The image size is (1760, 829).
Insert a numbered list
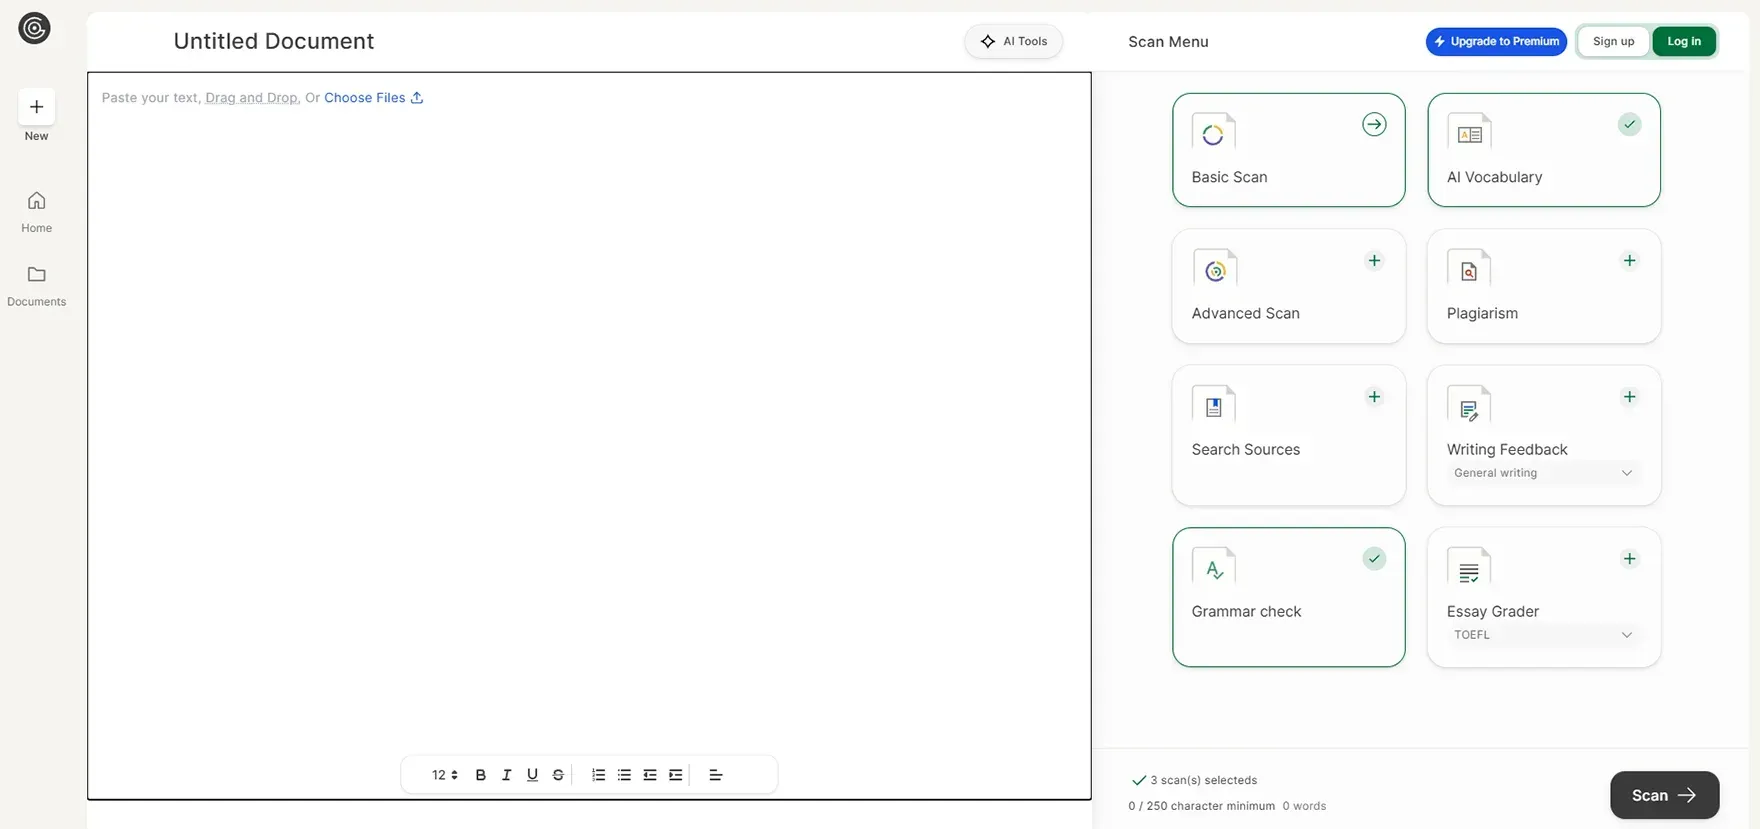598,775
